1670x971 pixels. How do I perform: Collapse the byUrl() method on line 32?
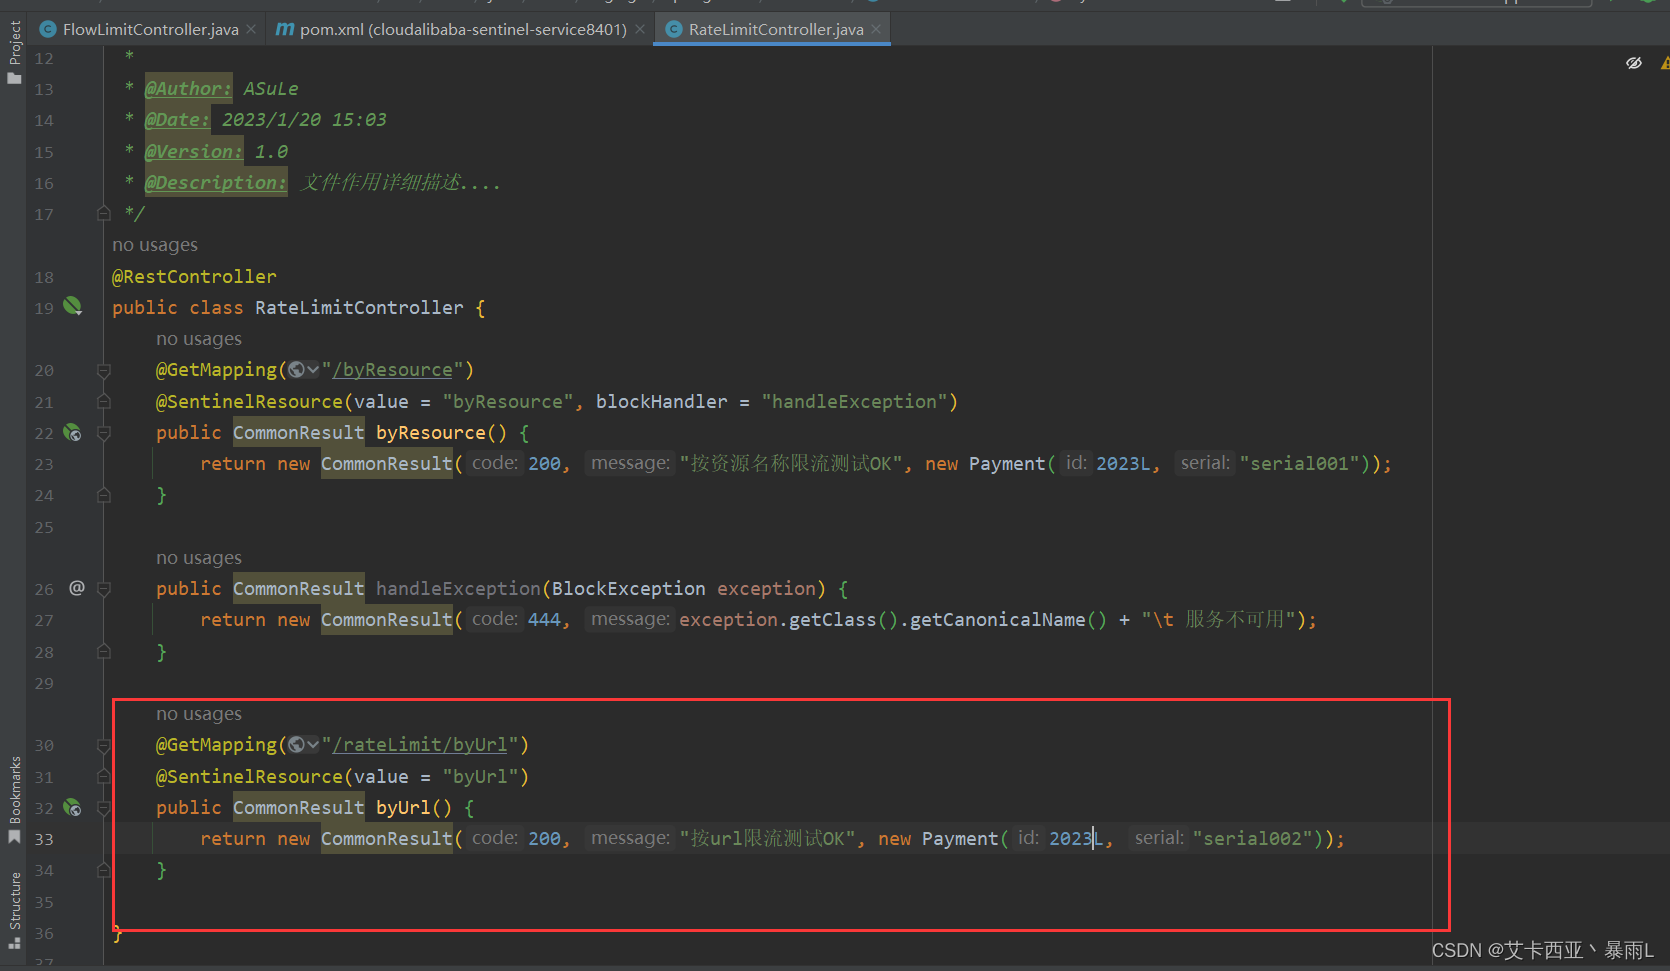(104, 808)
